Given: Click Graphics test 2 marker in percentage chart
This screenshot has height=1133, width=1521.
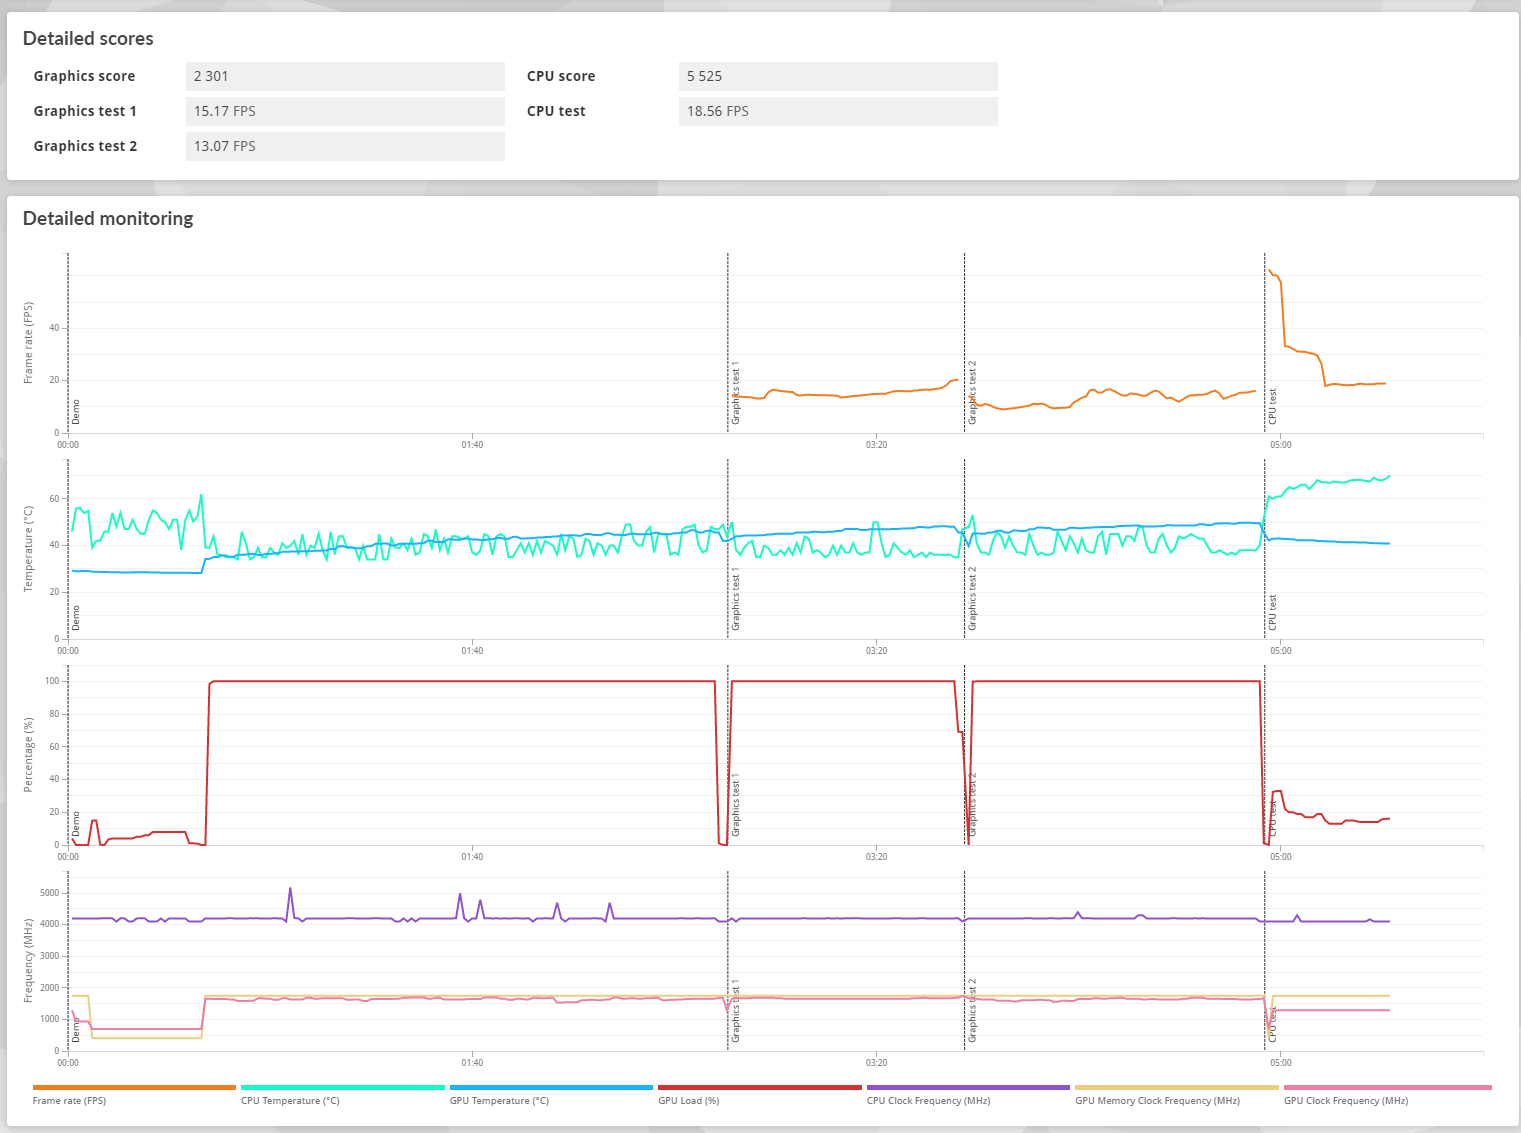Looking at the screenshot, I should (972, 805).
